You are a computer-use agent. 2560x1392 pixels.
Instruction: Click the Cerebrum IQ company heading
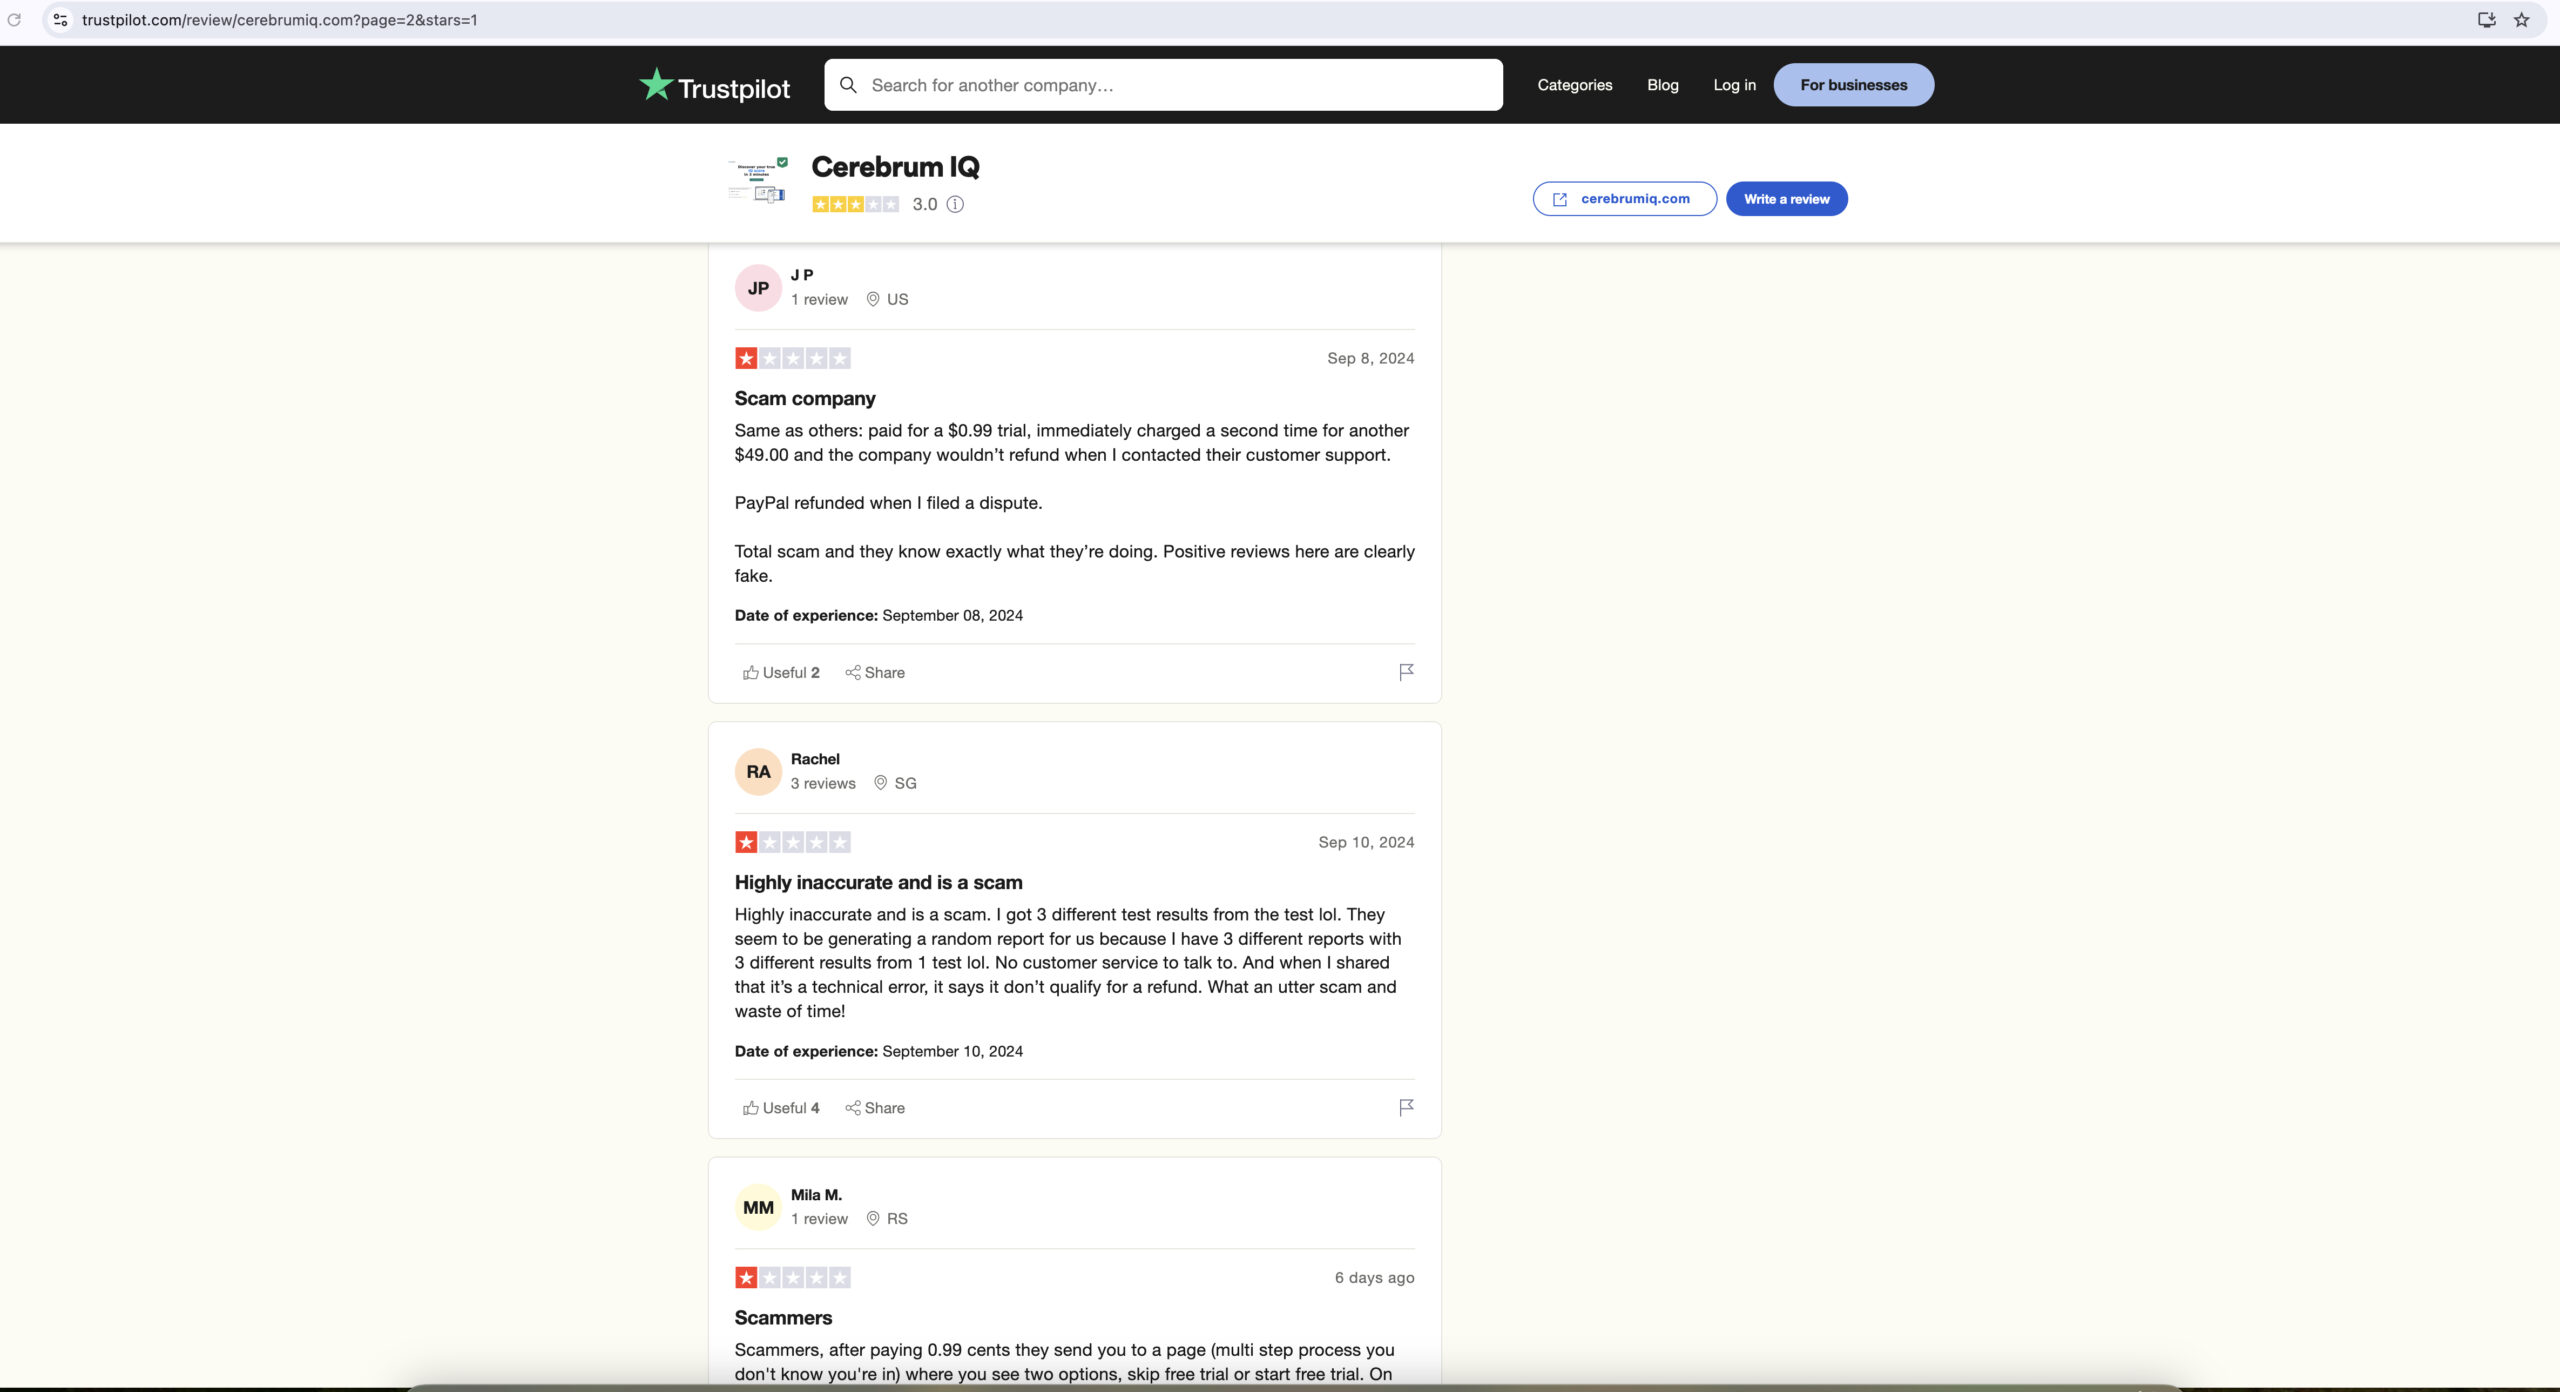[895, 167]
